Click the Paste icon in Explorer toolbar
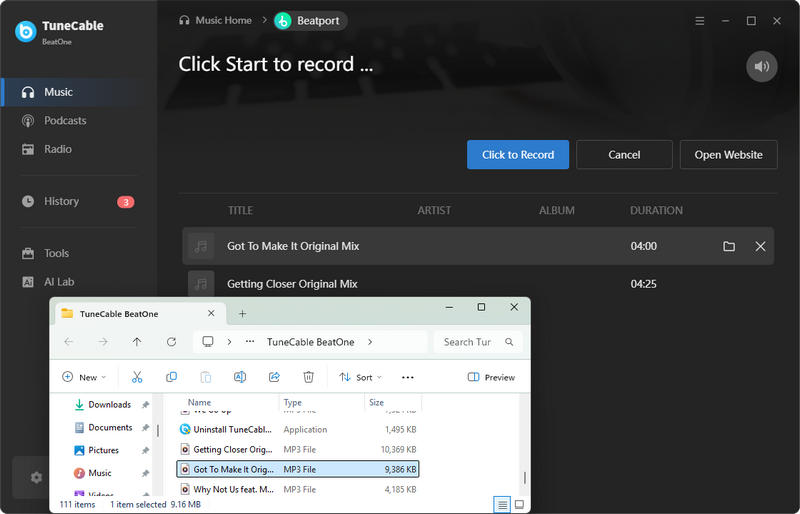Image resolution: width=800 pixels, height=514 pixels. coord(206,377)
